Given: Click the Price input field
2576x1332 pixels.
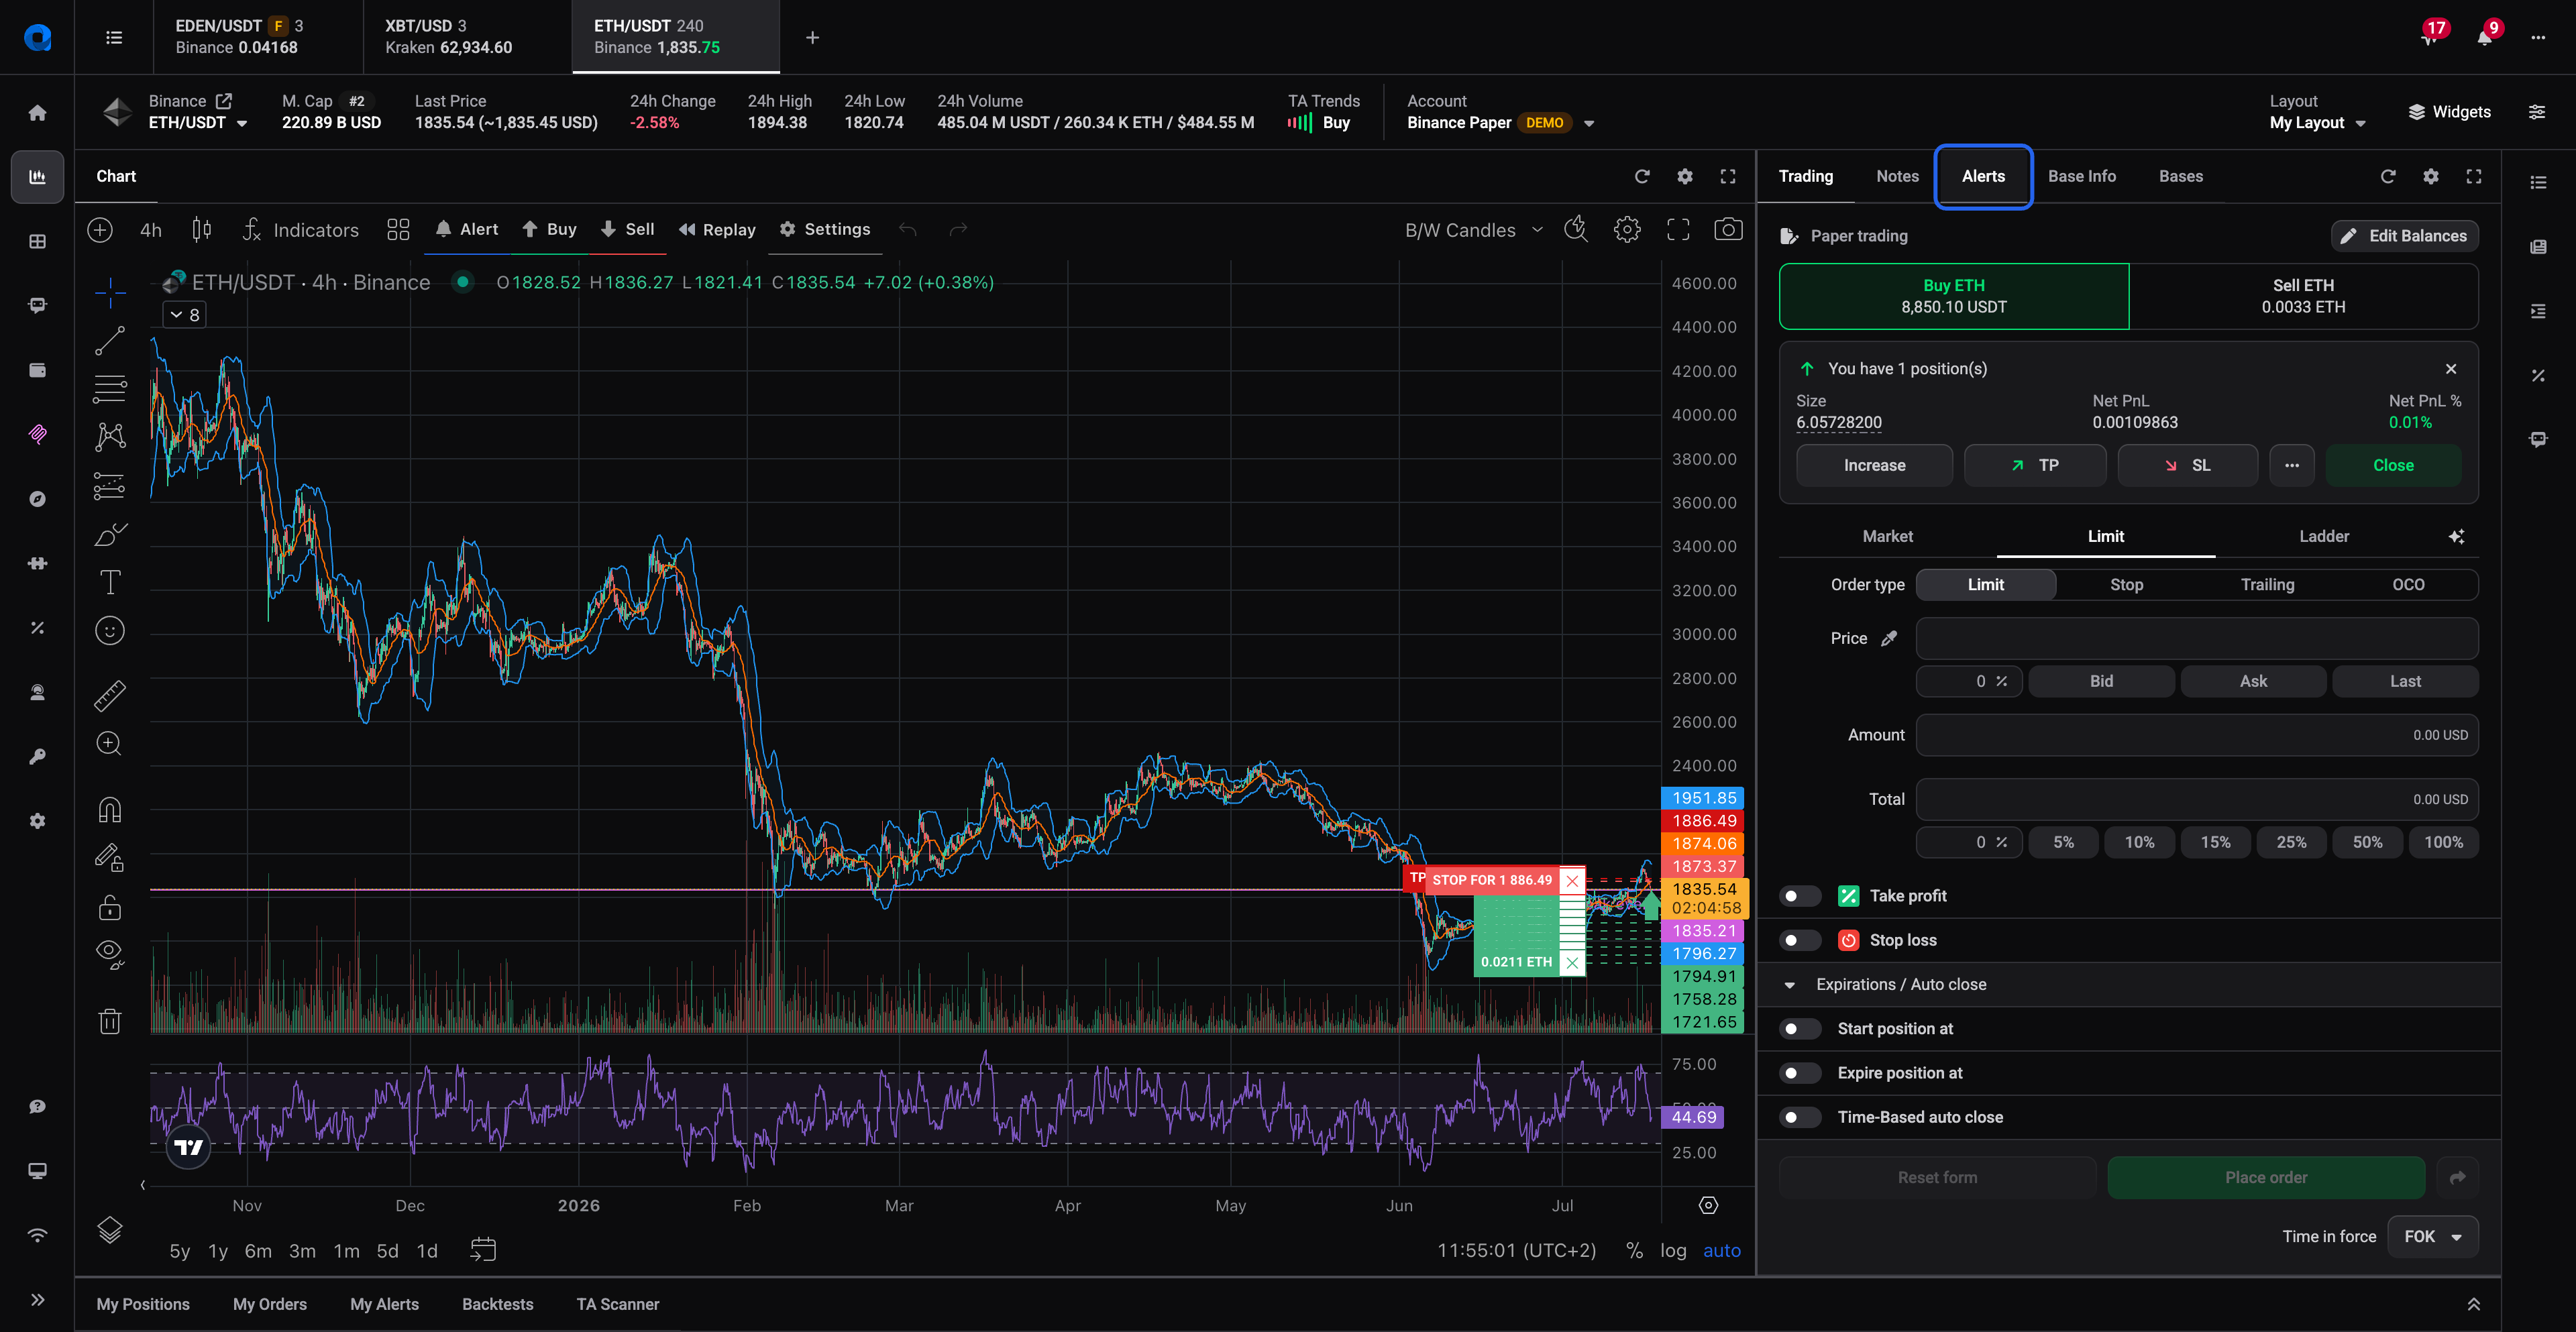Looking at the screenshot, I should click(x=2196, y=638).
